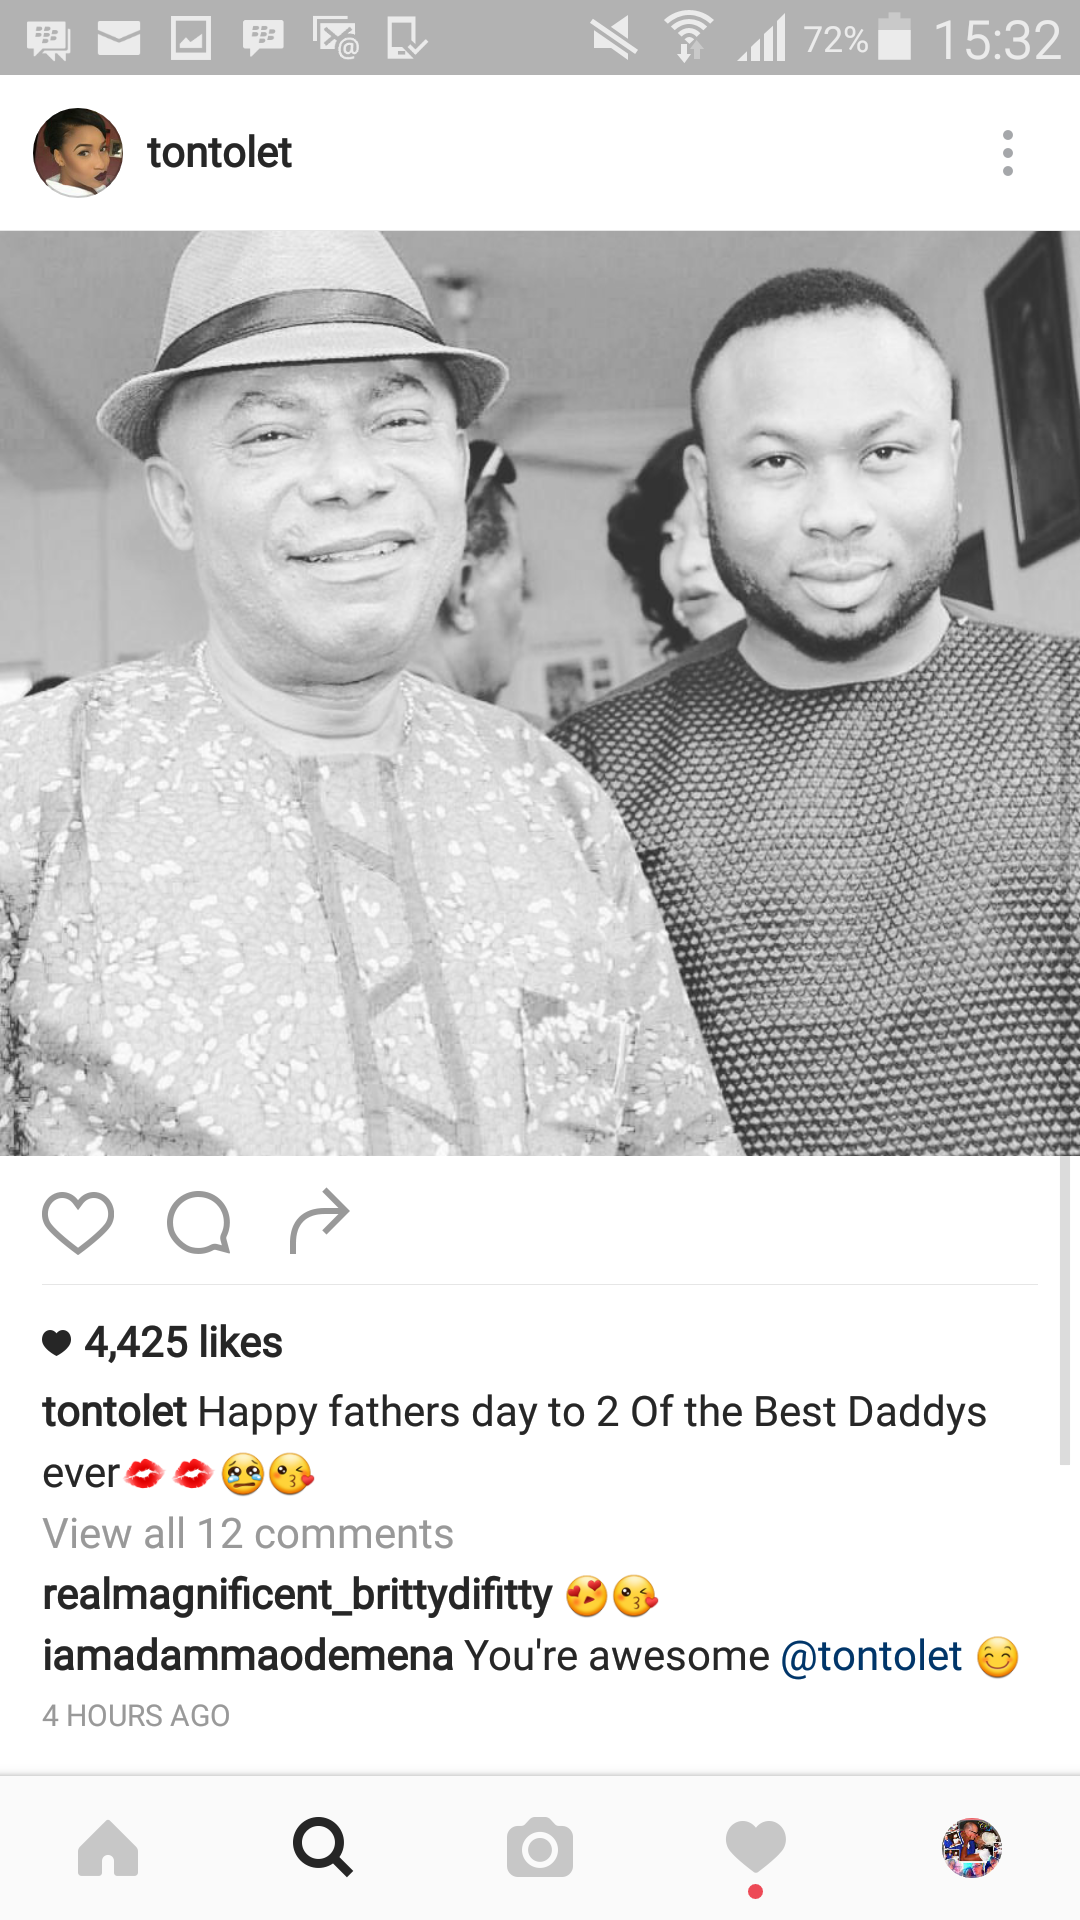Open the Activity heart tab
This screenshot has width=1080, height=1920.
(756, 1848)
